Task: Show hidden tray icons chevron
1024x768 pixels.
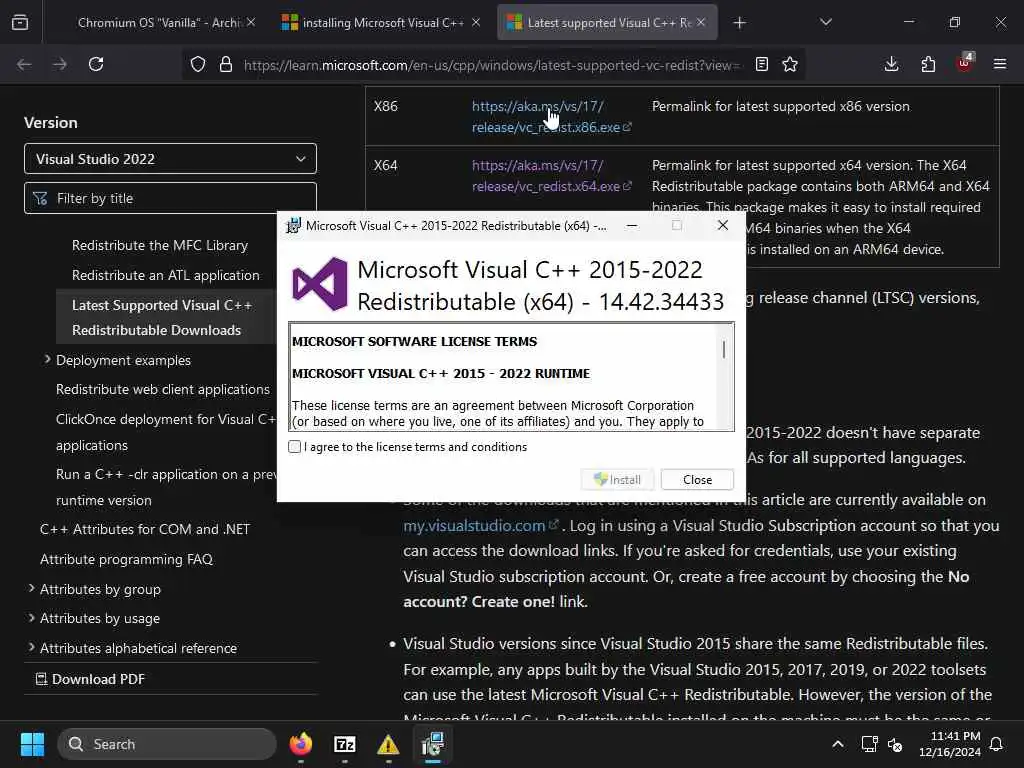Action: click(837, 744)
